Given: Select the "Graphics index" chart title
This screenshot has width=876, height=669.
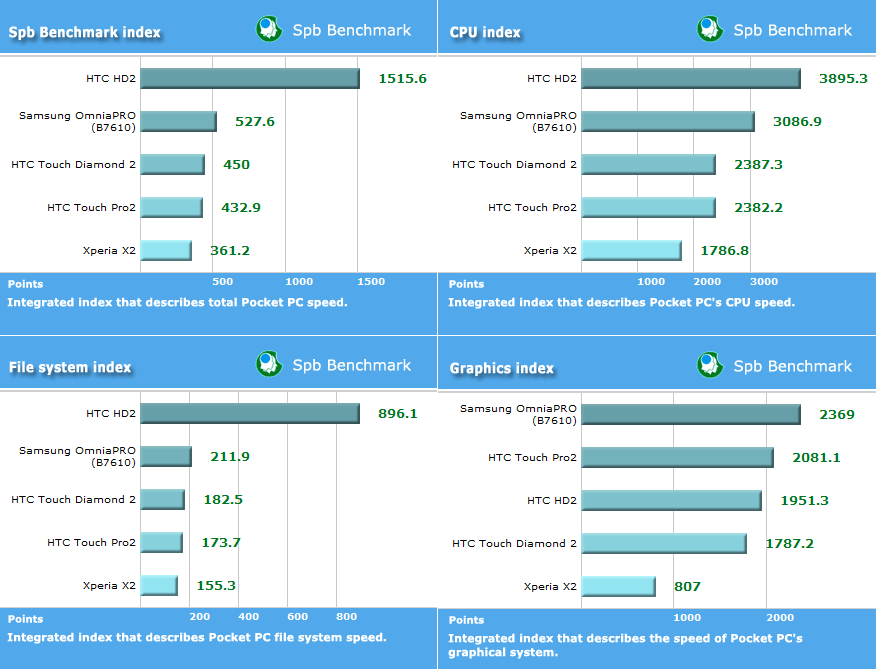Looking at the screenshot, I should click(502, 368).
